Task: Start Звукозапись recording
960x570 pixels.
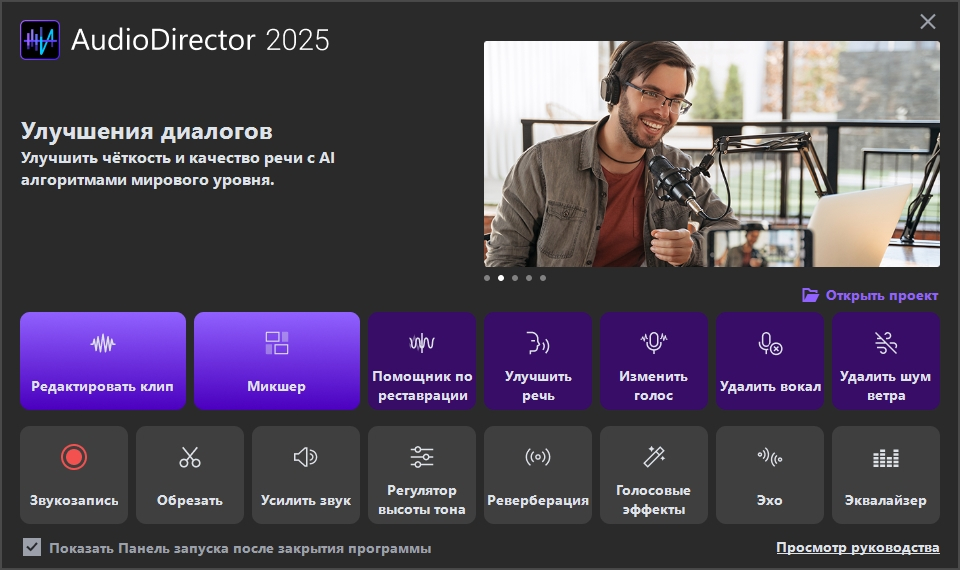Action: [74, 475]
